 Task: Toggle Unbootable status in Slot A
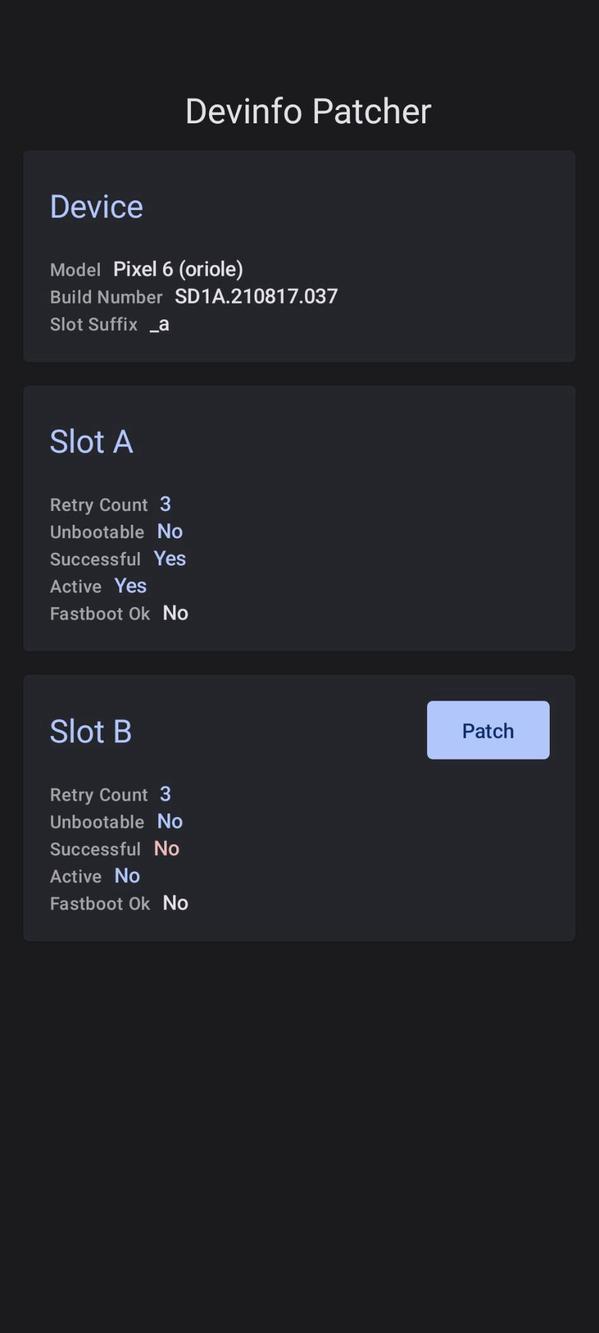[169, 531]
